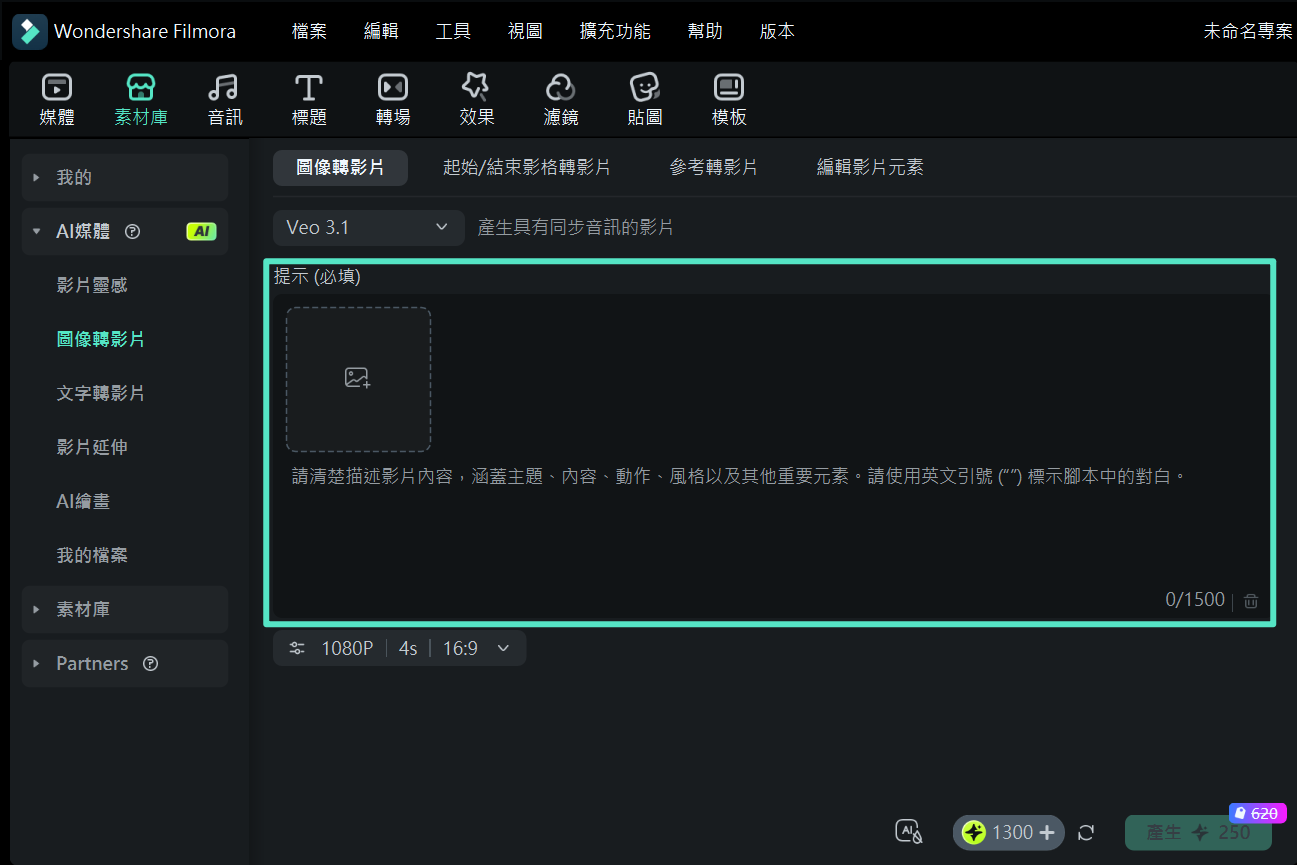Click the credits refresh icon
The height and width of the screenshot is (865, 1297).
(1086, 832)
